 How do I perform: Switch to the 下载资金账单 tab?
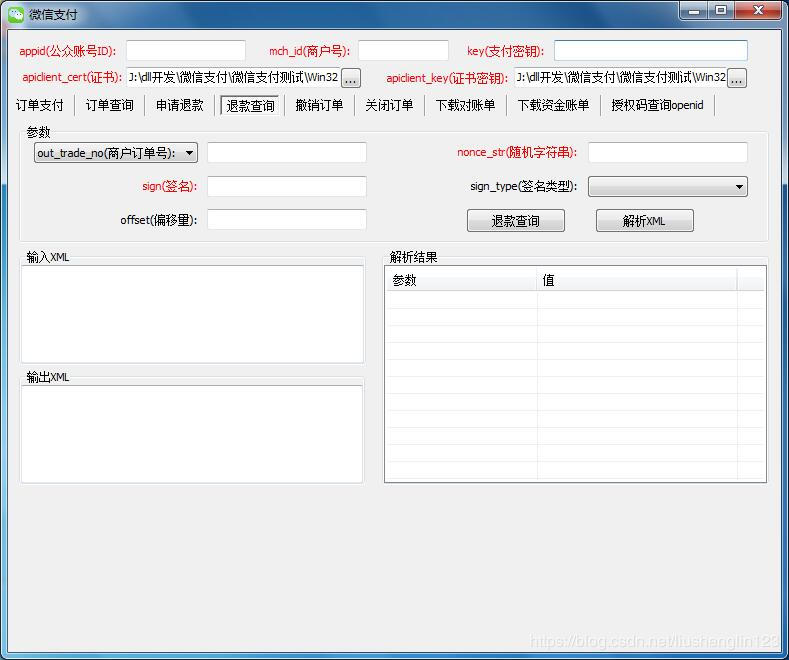tap(553, 105)
